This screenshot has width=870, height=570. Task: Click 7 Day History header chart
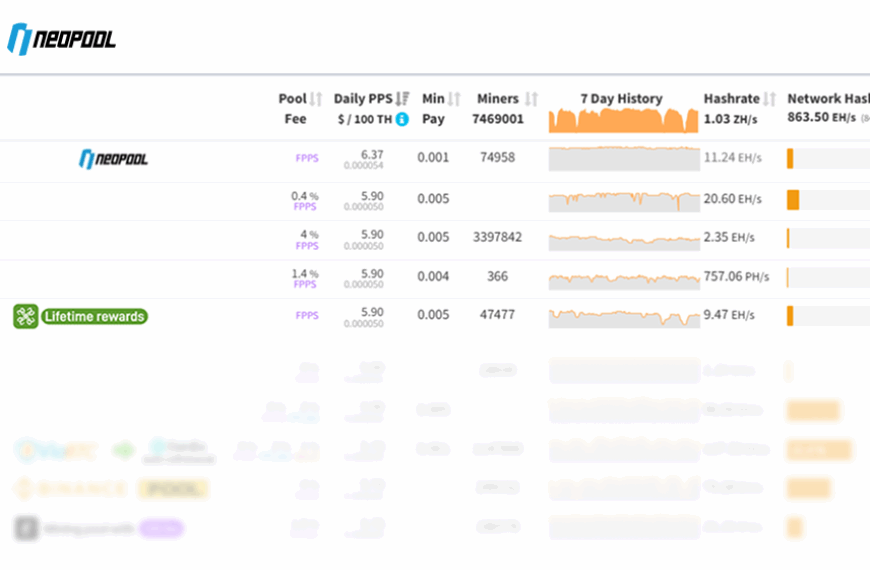[624, 120]
